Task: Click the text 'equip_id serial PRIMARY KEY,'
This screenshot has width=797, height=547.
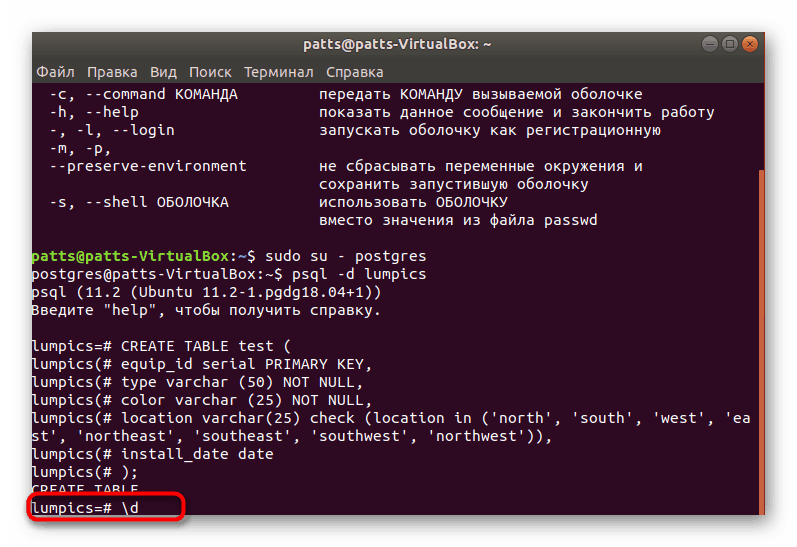Action: (x=247, y=364)
